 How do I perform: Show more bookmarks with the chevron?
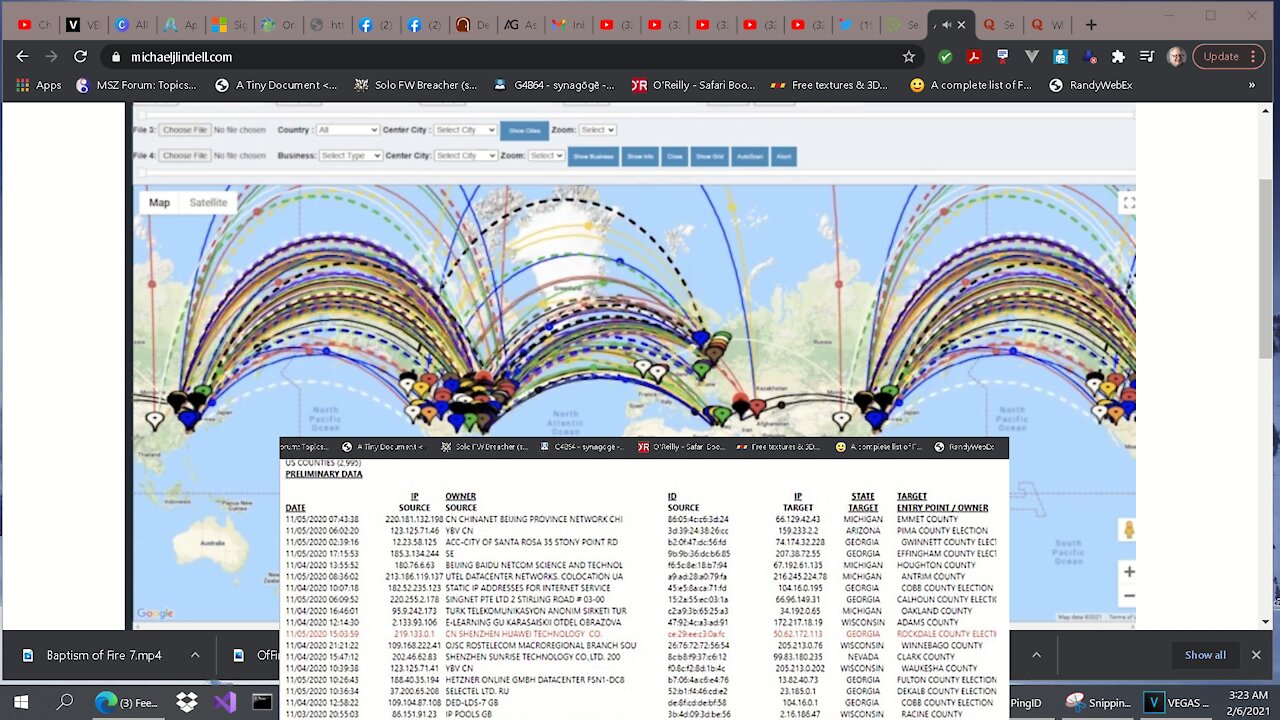pyautogui.click(x=1251, y=85)
